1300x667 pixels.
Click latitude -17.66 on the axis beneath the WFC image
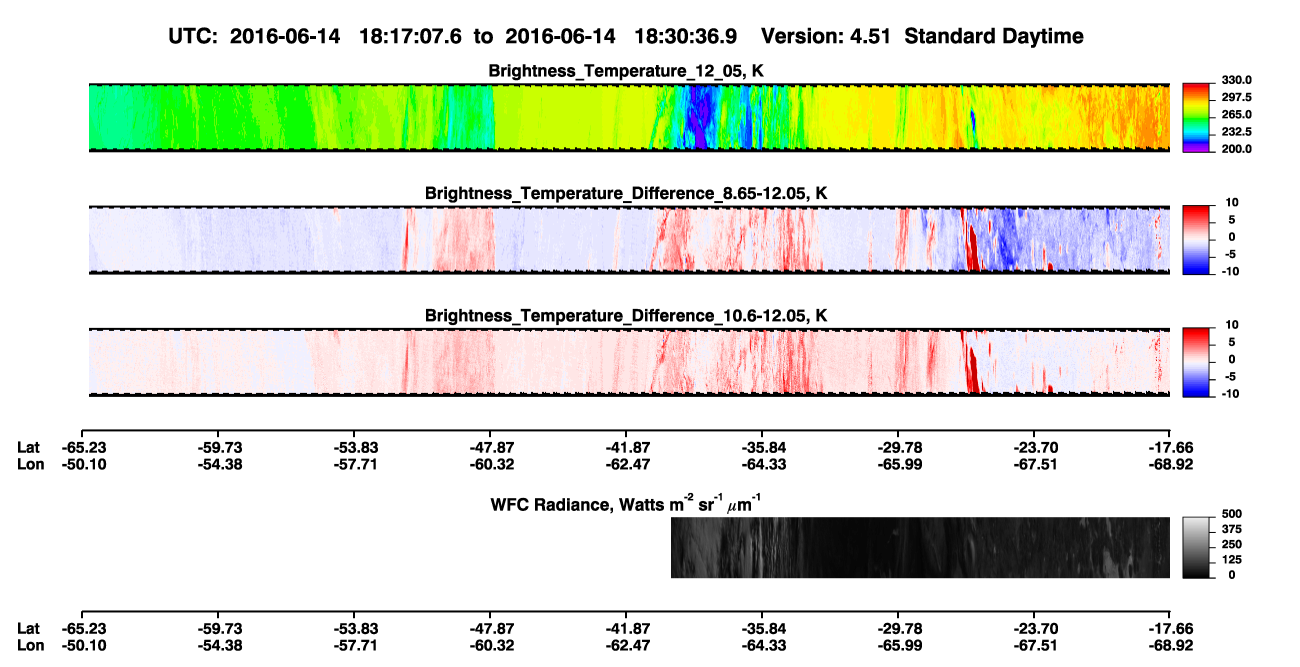pyautogui.click(x=1170, y=628)
